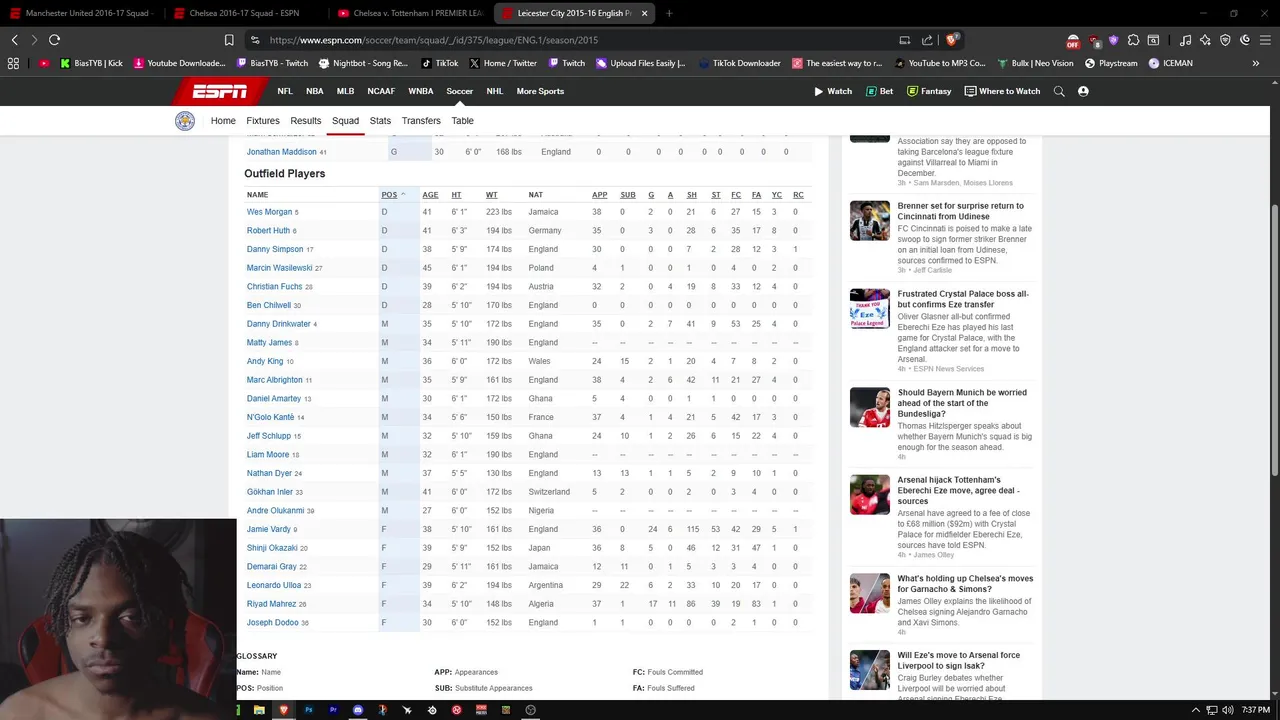Open the Brave VPN shield icon
The image size is (1280, 720).
point(1225,40)
